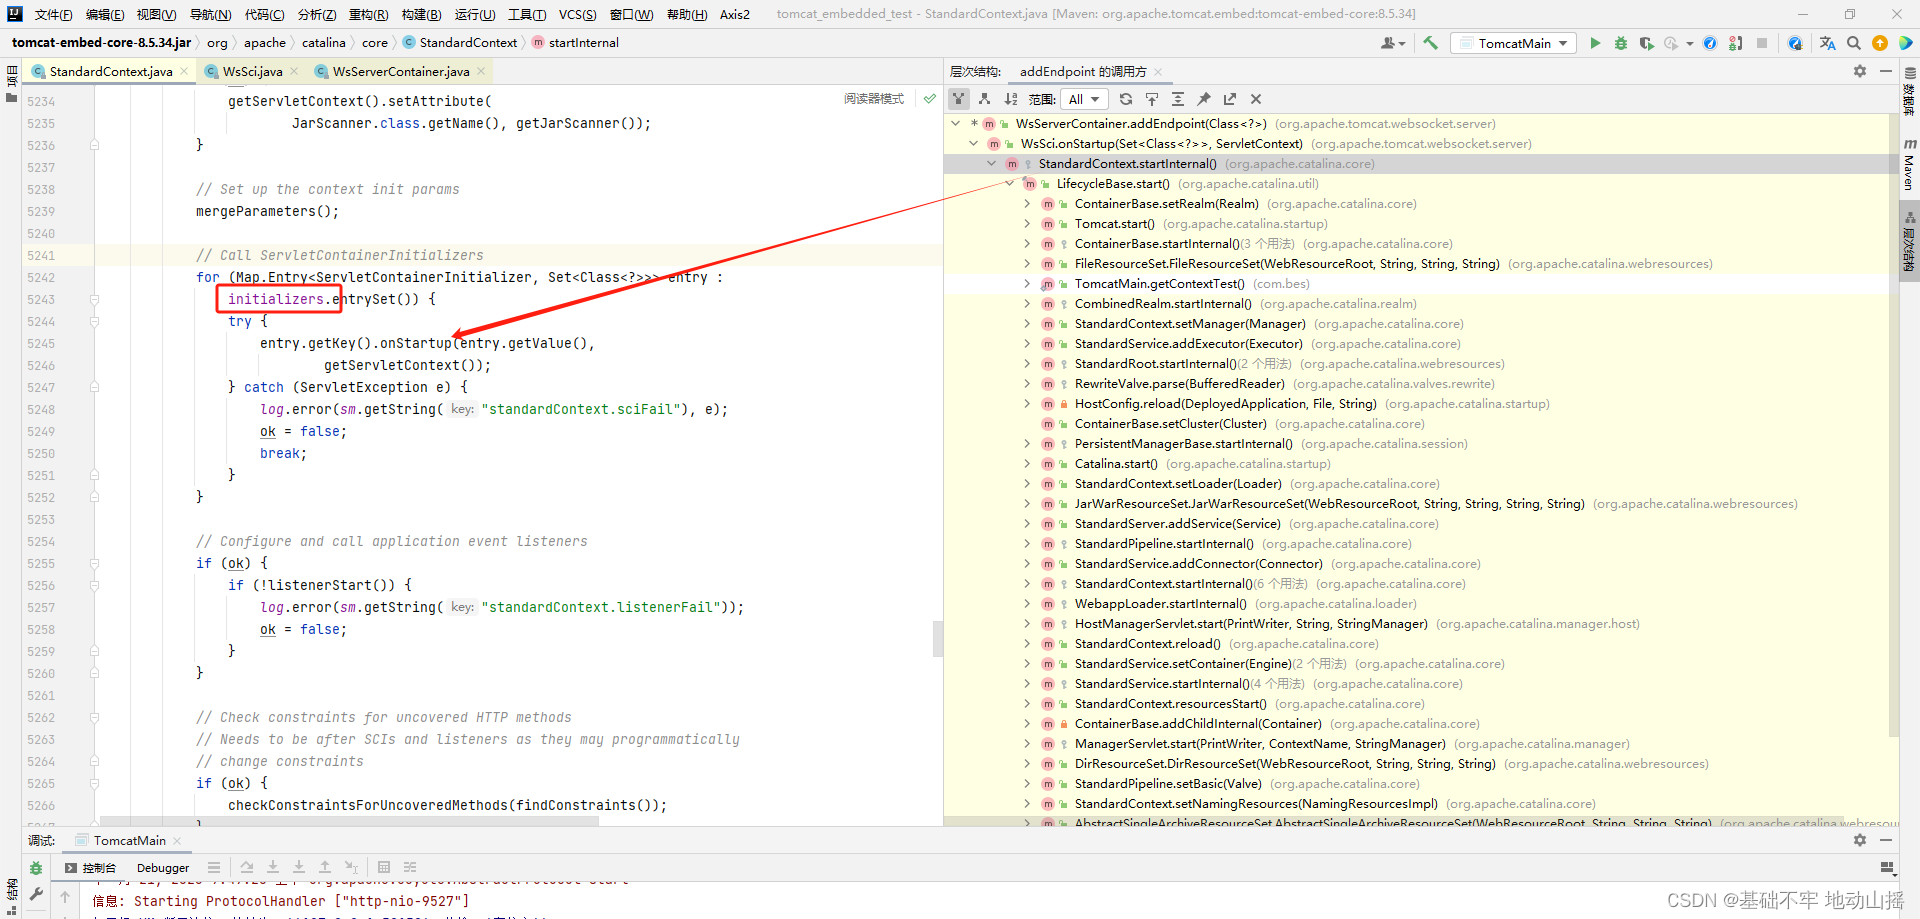
Task: Pin the addEndpoint hierarchy tab
Action: tap(1203, 99)
